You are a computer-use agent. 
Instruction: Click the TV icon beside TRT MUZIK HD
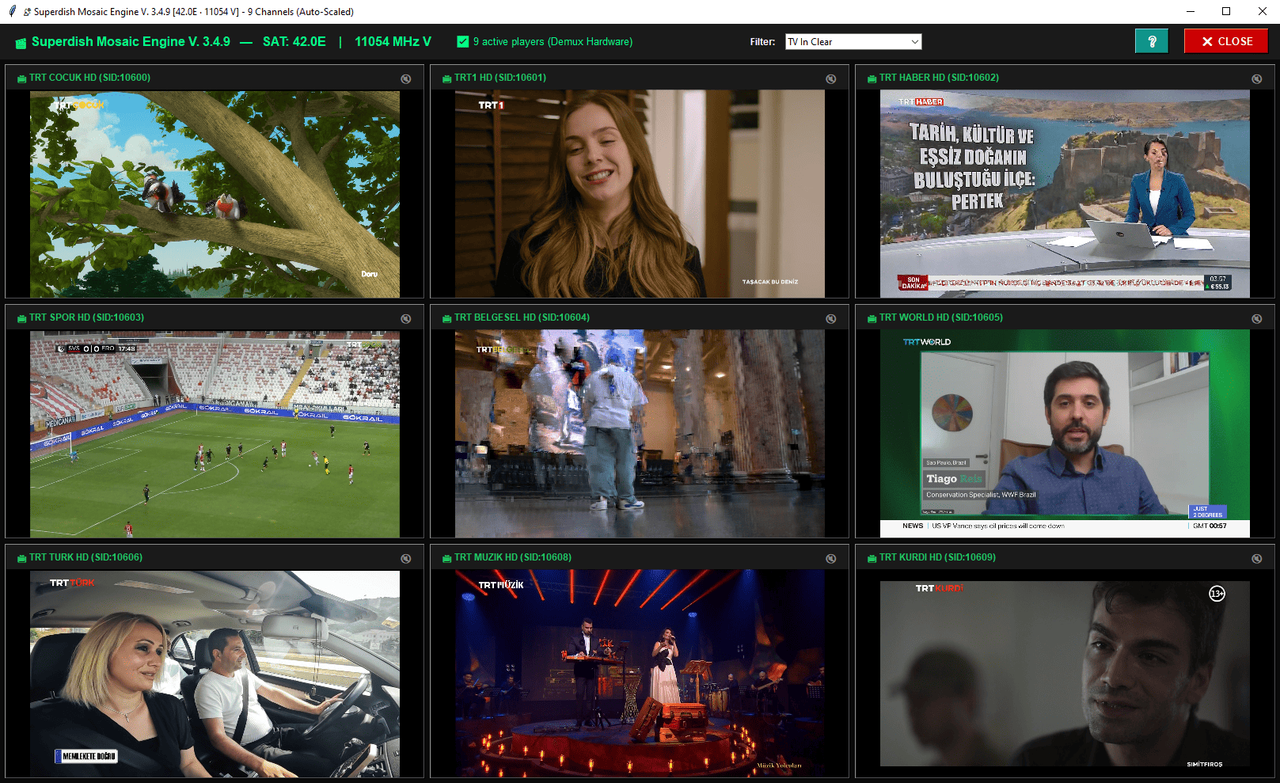tap(445, 558)
